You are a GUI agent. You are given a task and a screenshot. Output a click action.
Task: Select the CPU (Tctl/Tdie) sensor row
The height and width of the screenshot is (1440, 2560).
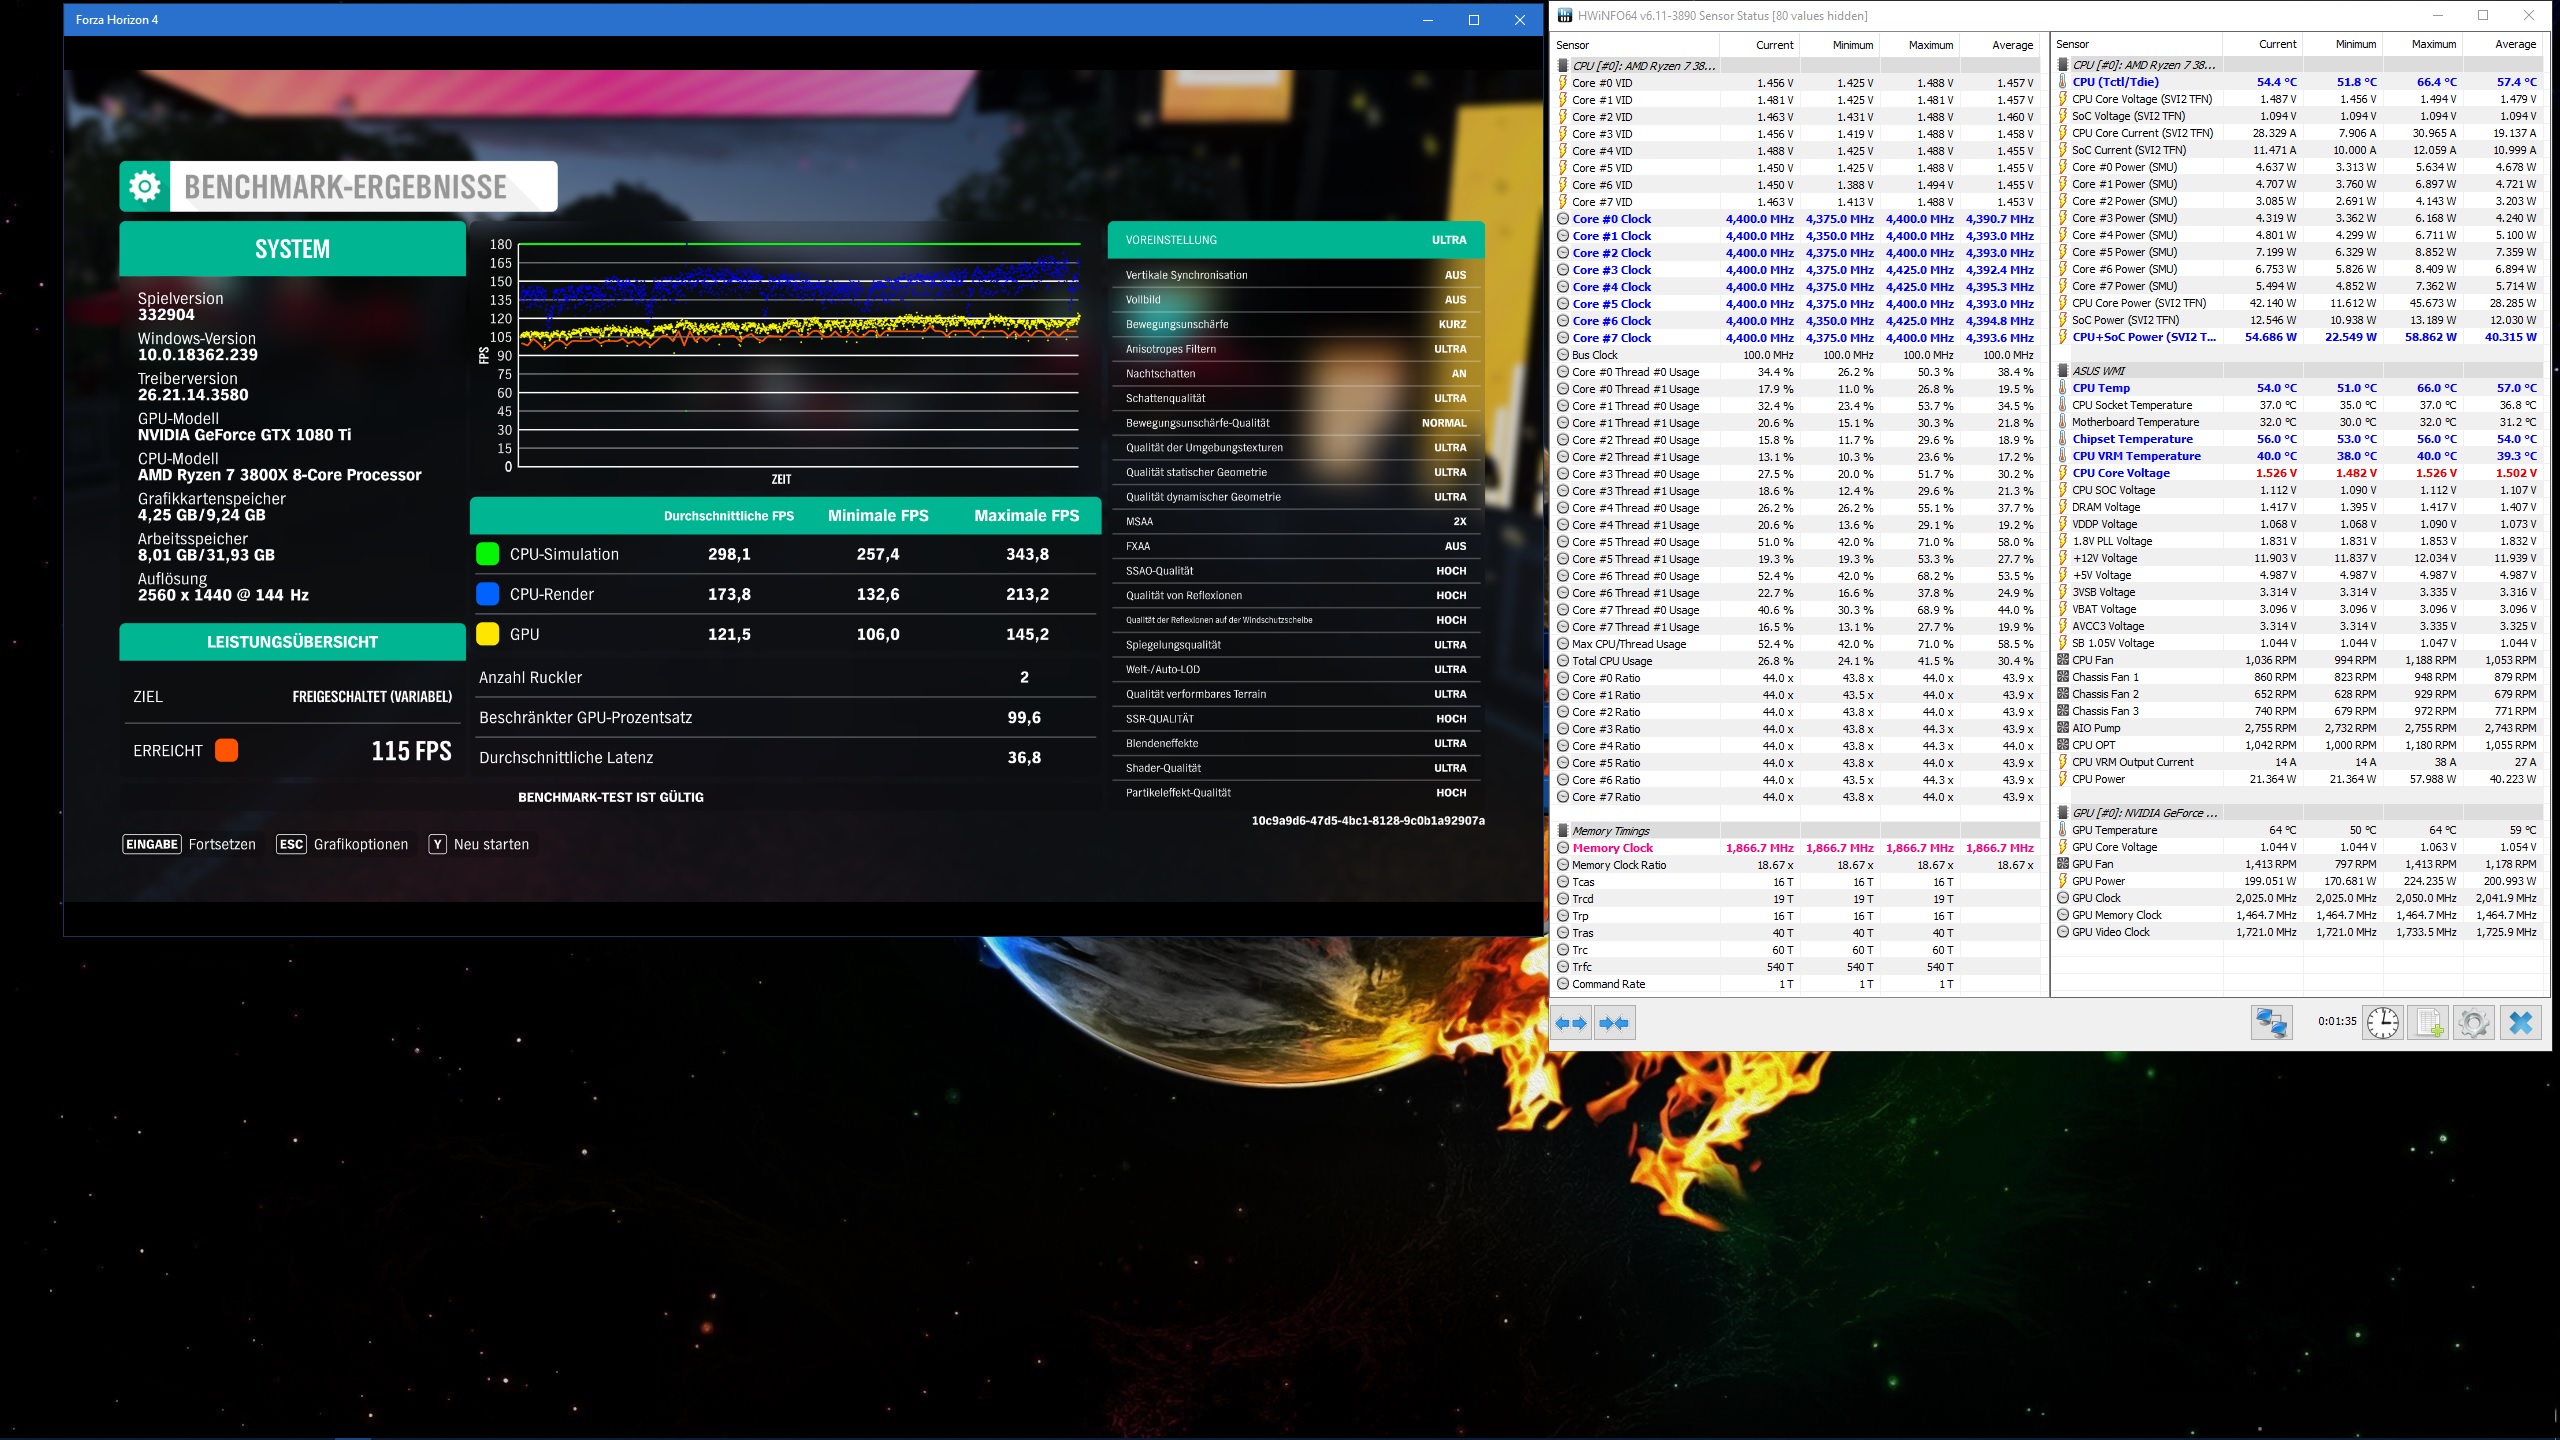click(x=2114, y=82)
